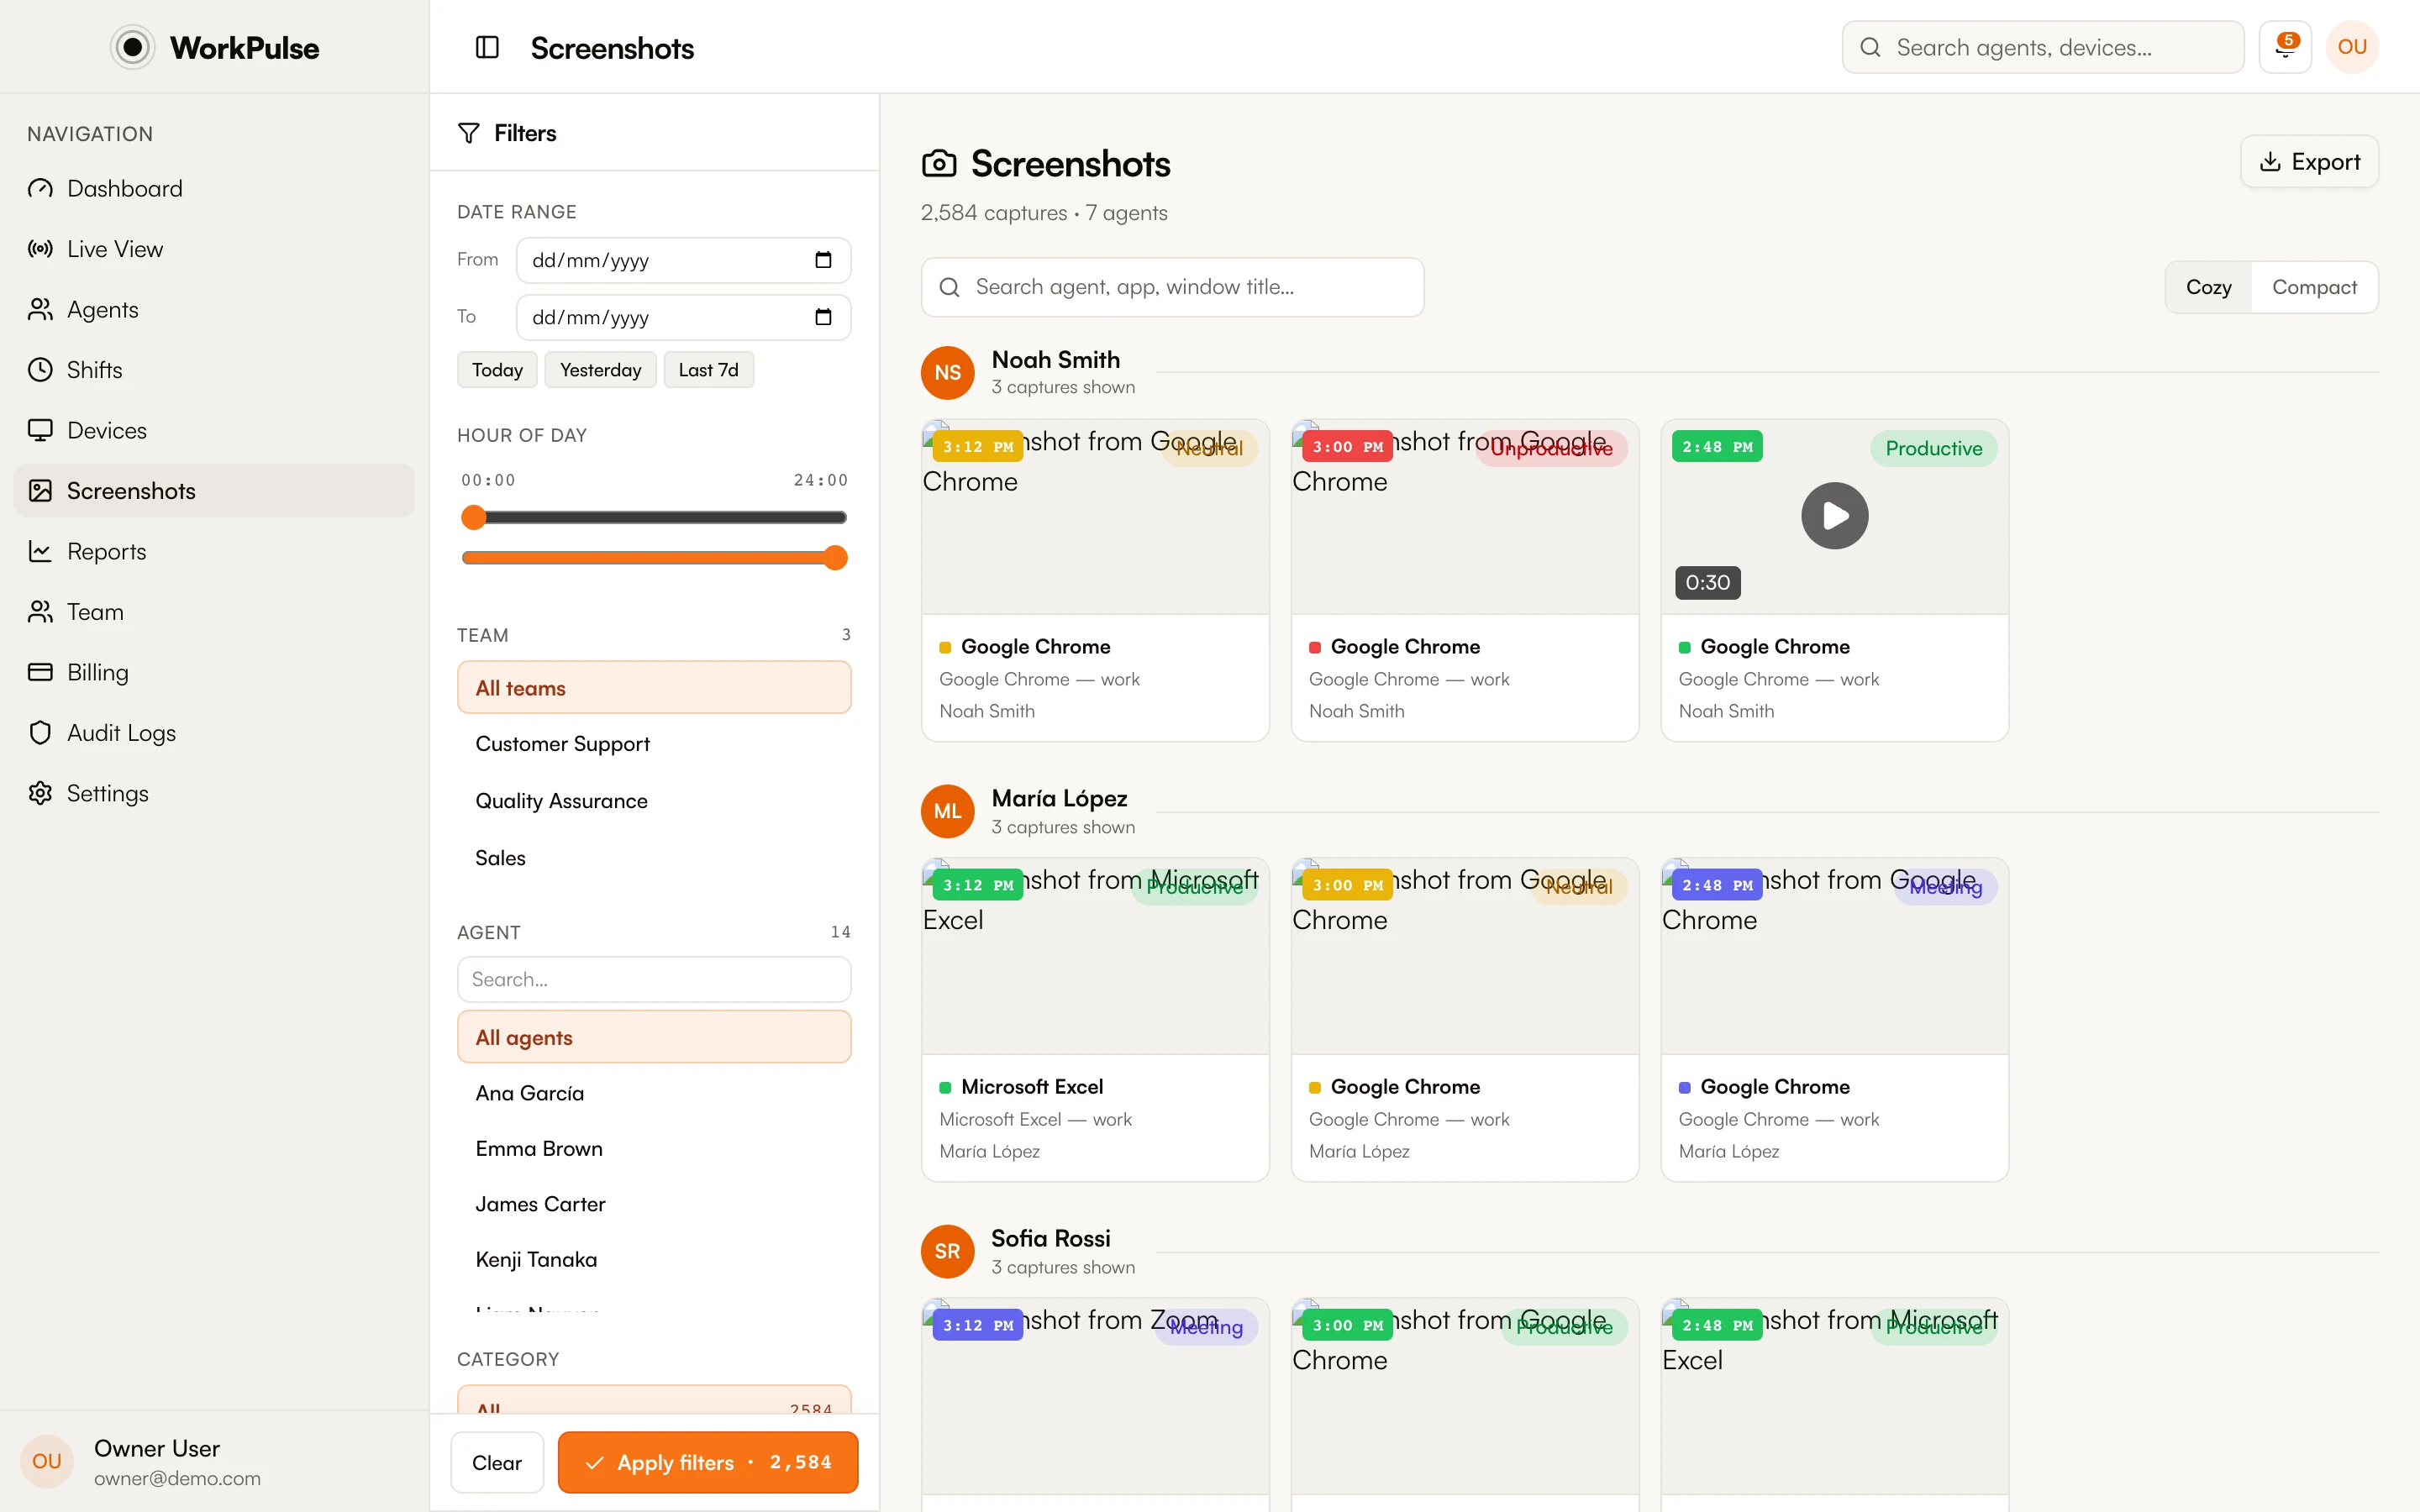Click the From date input
The width and height of the screenshot is (2420, 1512).
tap(684, 260)
